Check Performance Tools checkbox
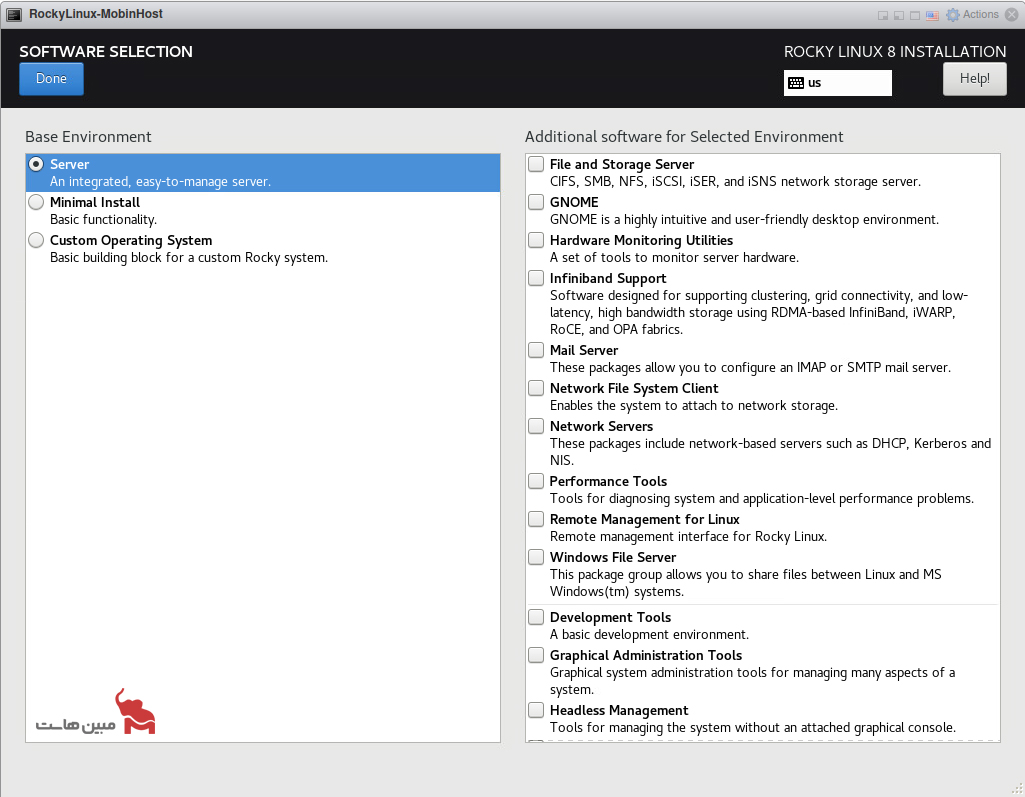The image size is (1025, 797). pyautogui.click(x=536, y=481)
